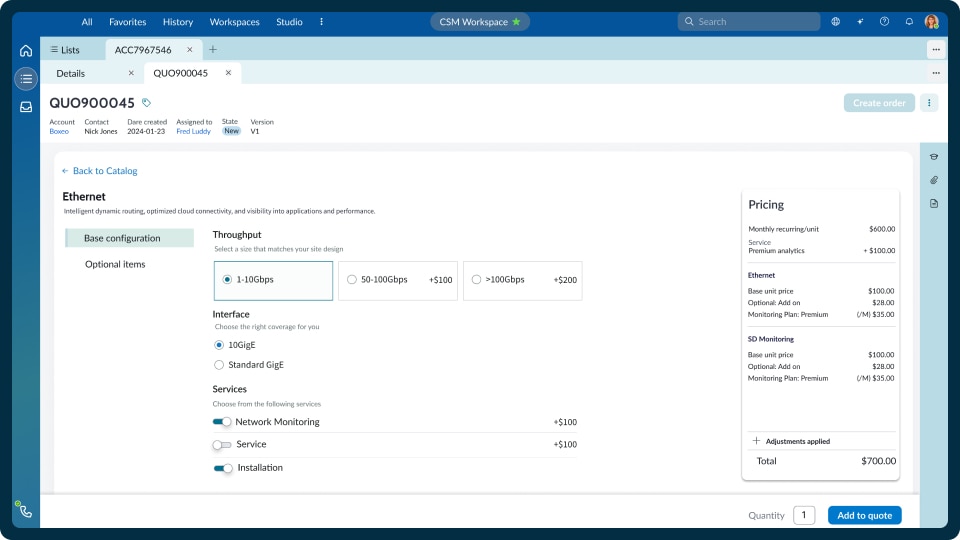960x540 pixels.
Task: Toggle Network Monitoring service
Action: pyautogui.click(x=222, y=422)
